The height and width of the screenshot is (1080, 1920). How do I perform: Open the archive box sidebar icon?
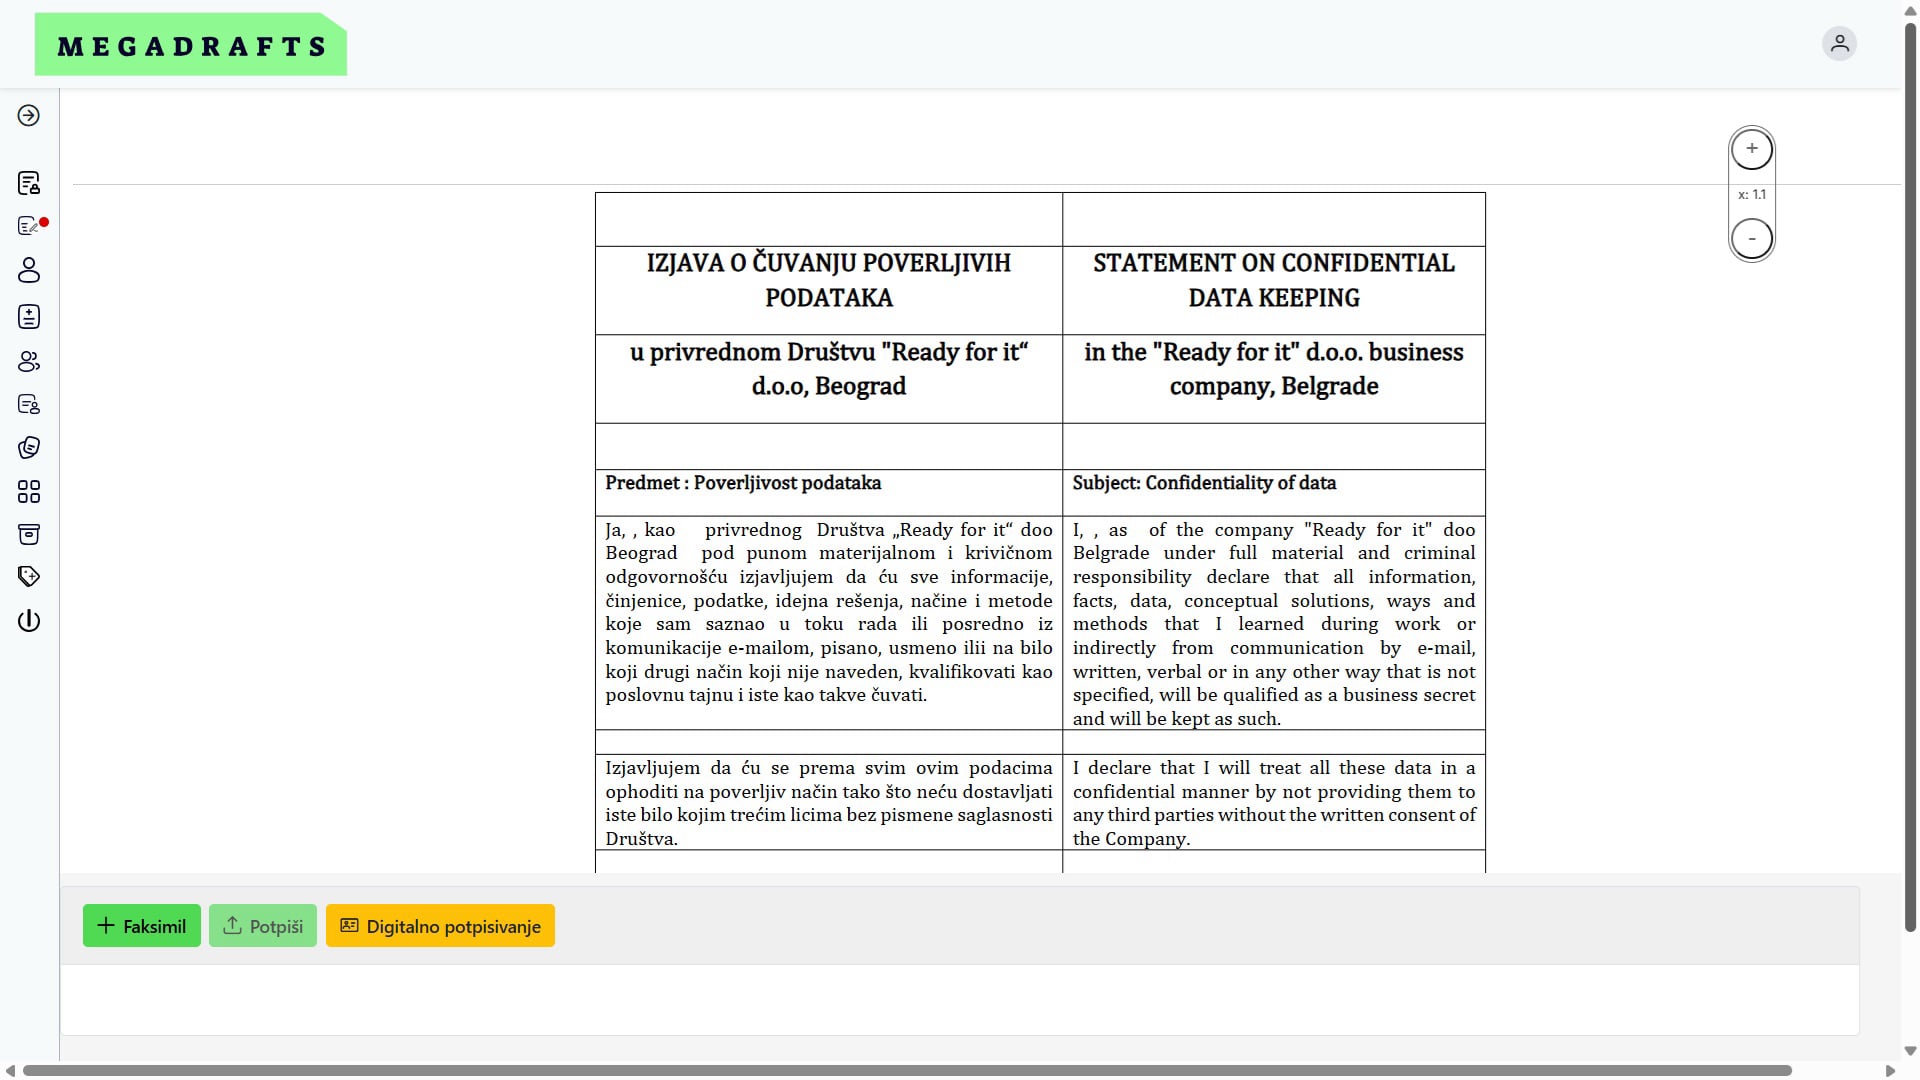coord(29,534)
